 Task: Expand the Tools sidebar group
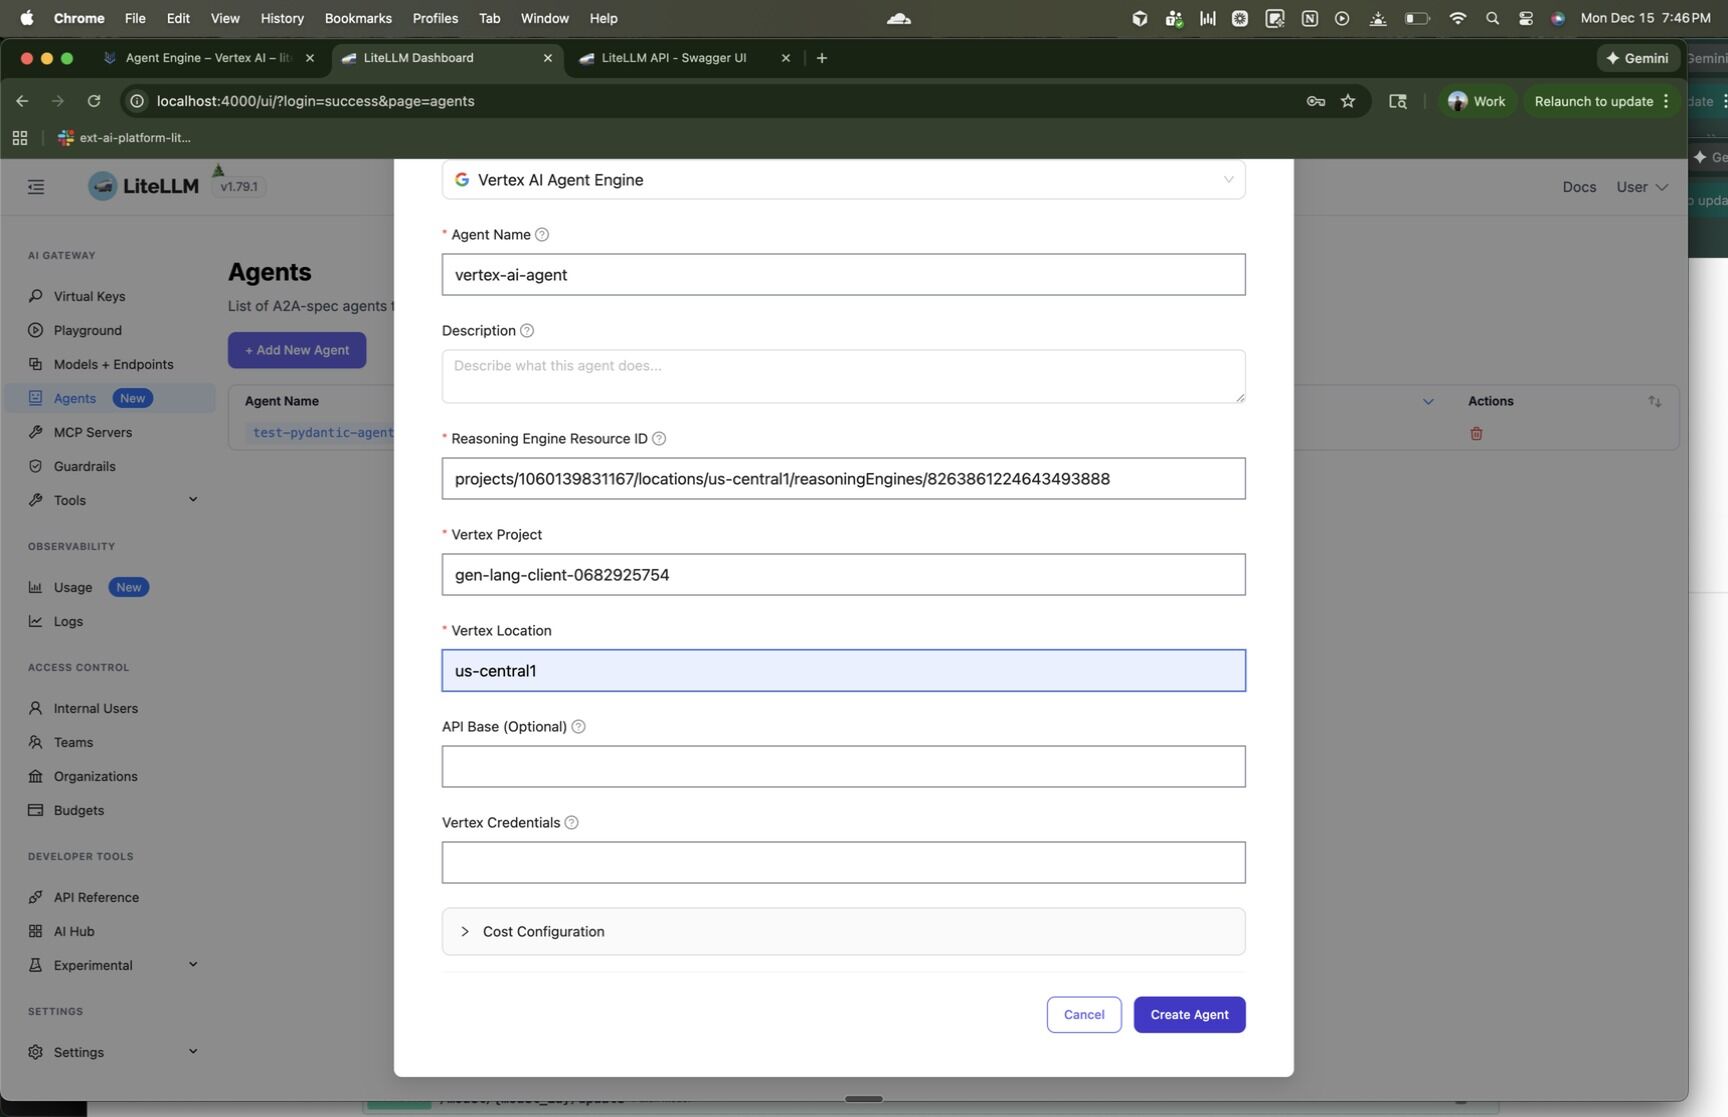193,500
